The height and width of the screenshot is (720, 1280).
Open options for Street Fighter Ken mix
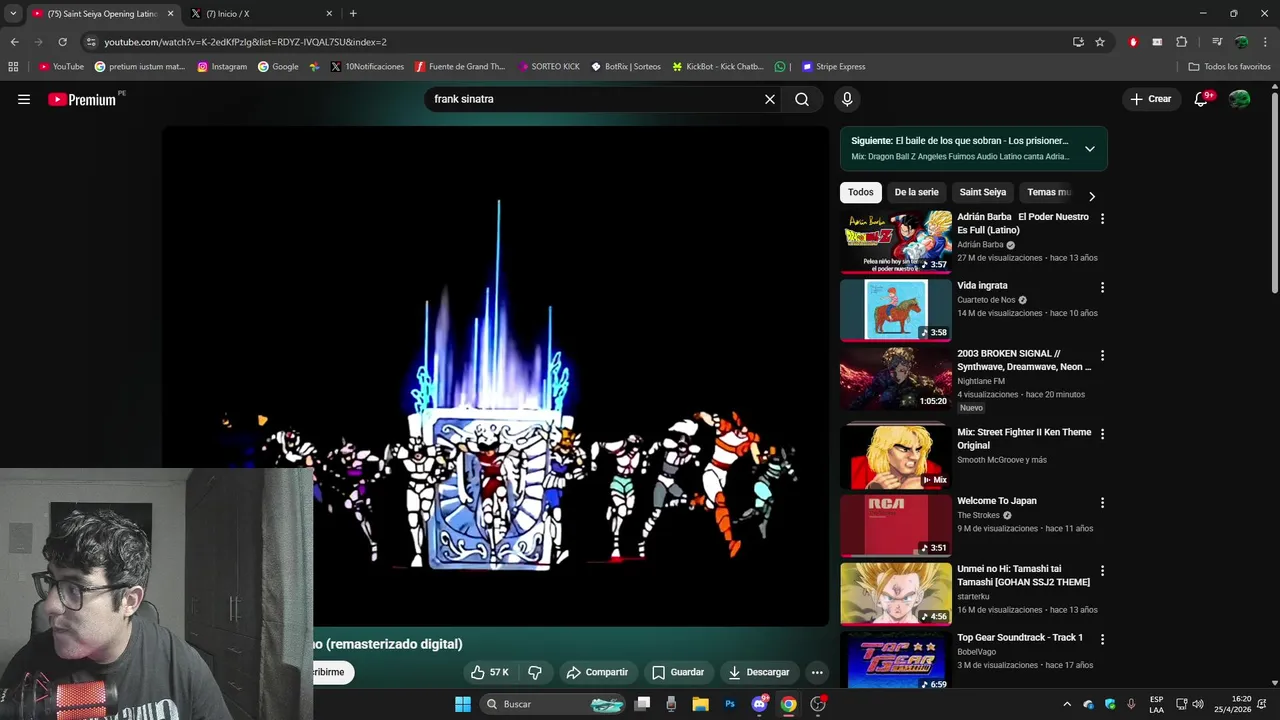(1102, 434)
